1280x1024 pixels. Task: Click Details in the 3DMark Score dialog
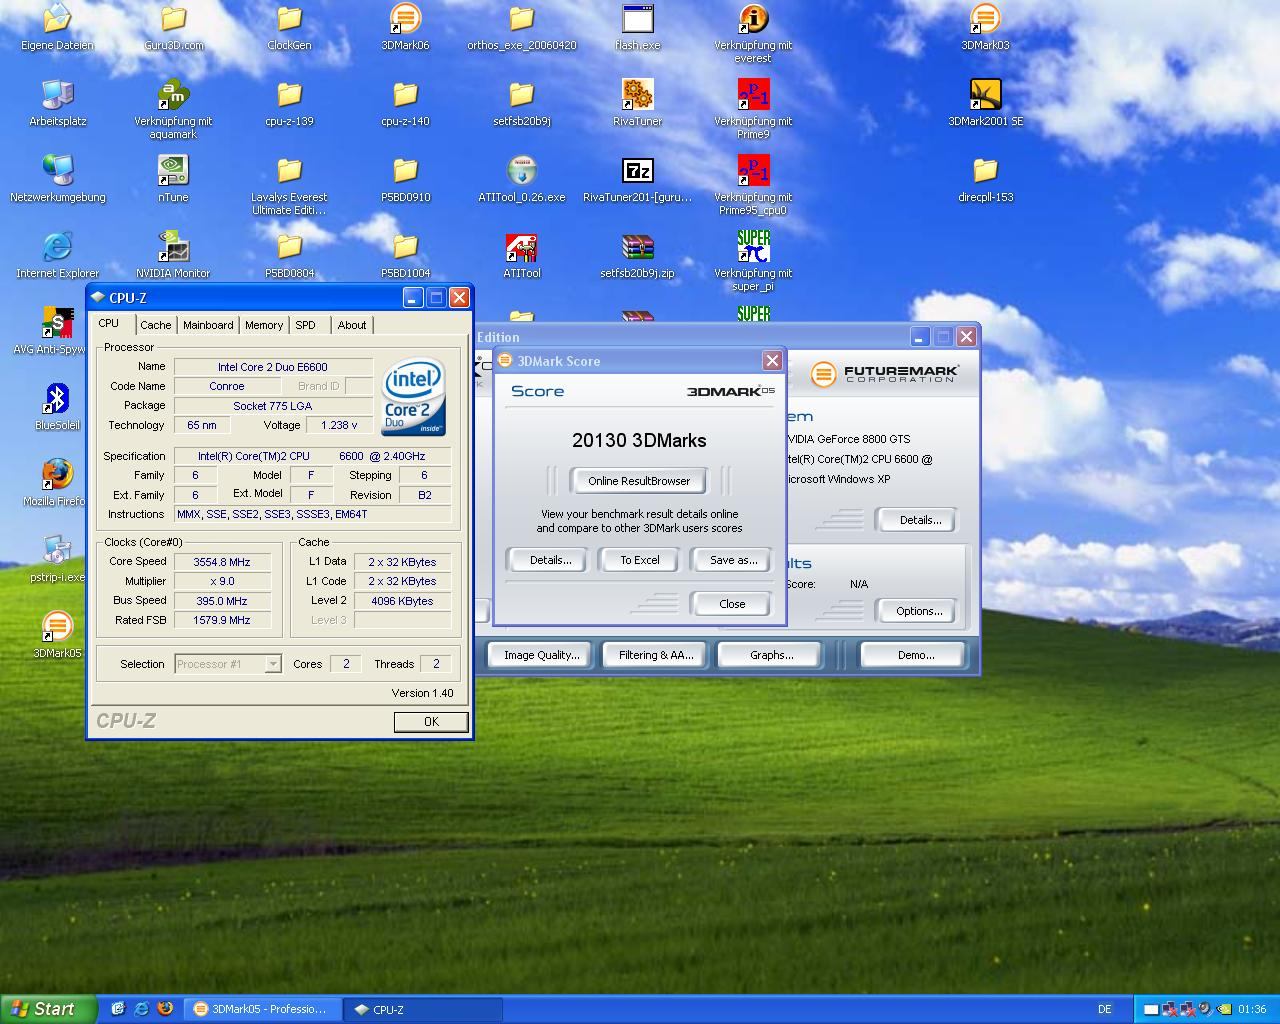[x=550, y=560]
